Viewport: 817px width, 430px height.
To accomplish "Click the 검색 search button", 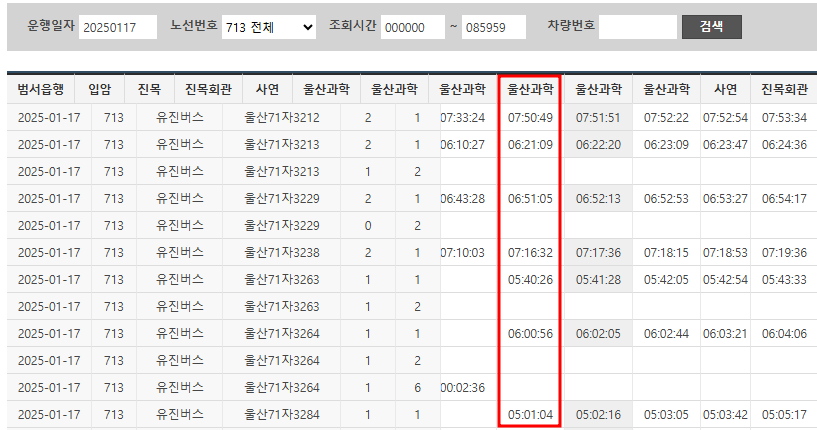I will point(711,27).
